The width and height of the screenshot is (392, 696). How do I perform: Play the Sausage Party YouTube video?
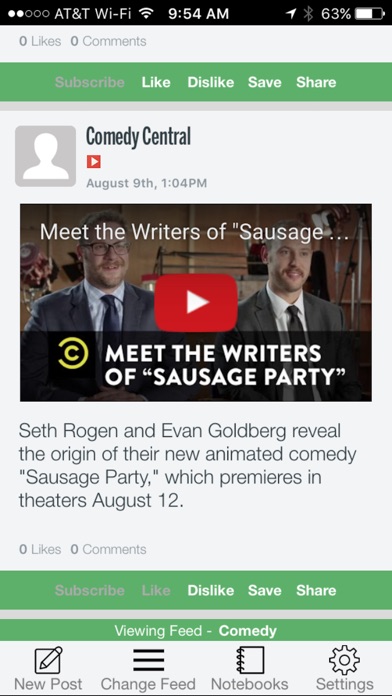point(196,302)
